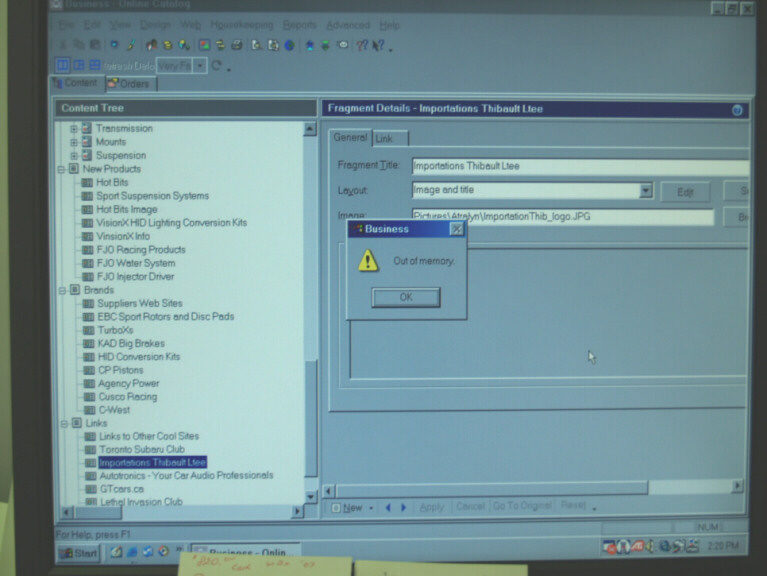
Task: Select Toronto Subaru Club in tree
Action: (141, 450)
